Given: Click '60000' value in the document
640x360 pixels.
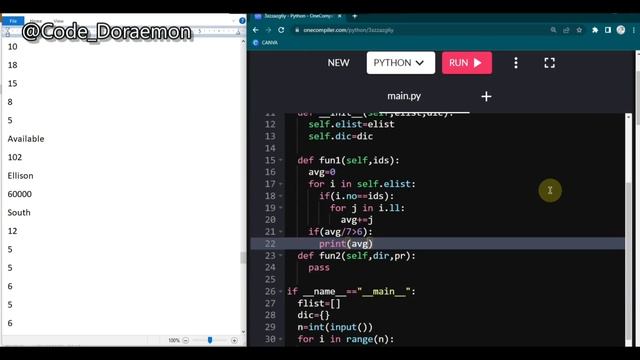Looking at the screenshot, I should [20, 194].
